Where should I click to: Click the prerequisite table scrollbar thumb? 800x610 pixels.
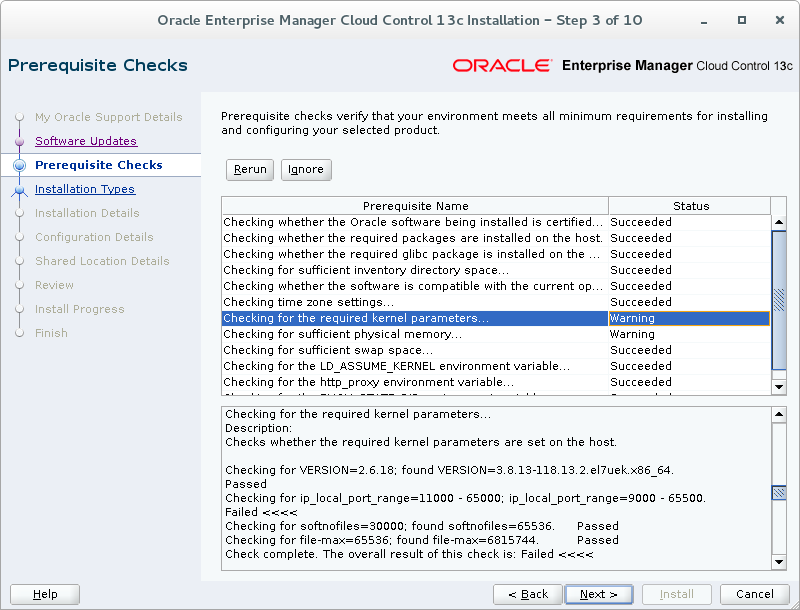coord(779,300)
